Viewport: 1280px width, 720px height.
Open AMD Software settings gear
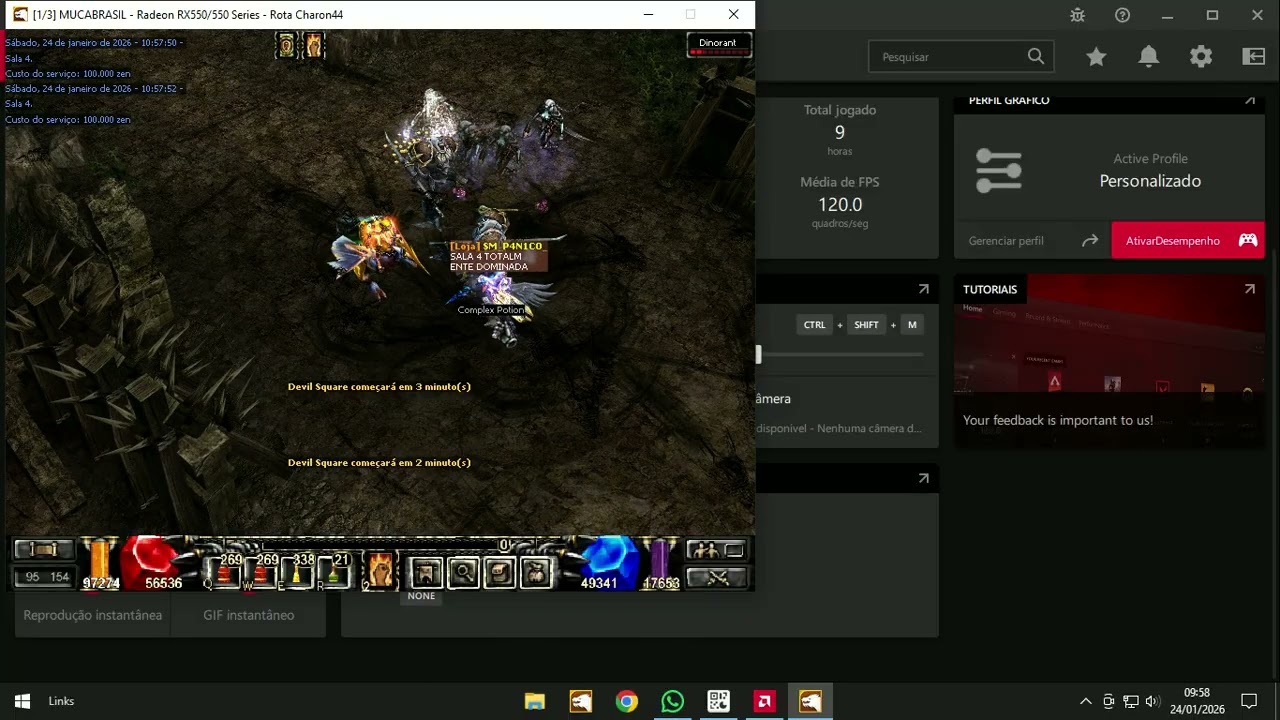point(1201,57)
